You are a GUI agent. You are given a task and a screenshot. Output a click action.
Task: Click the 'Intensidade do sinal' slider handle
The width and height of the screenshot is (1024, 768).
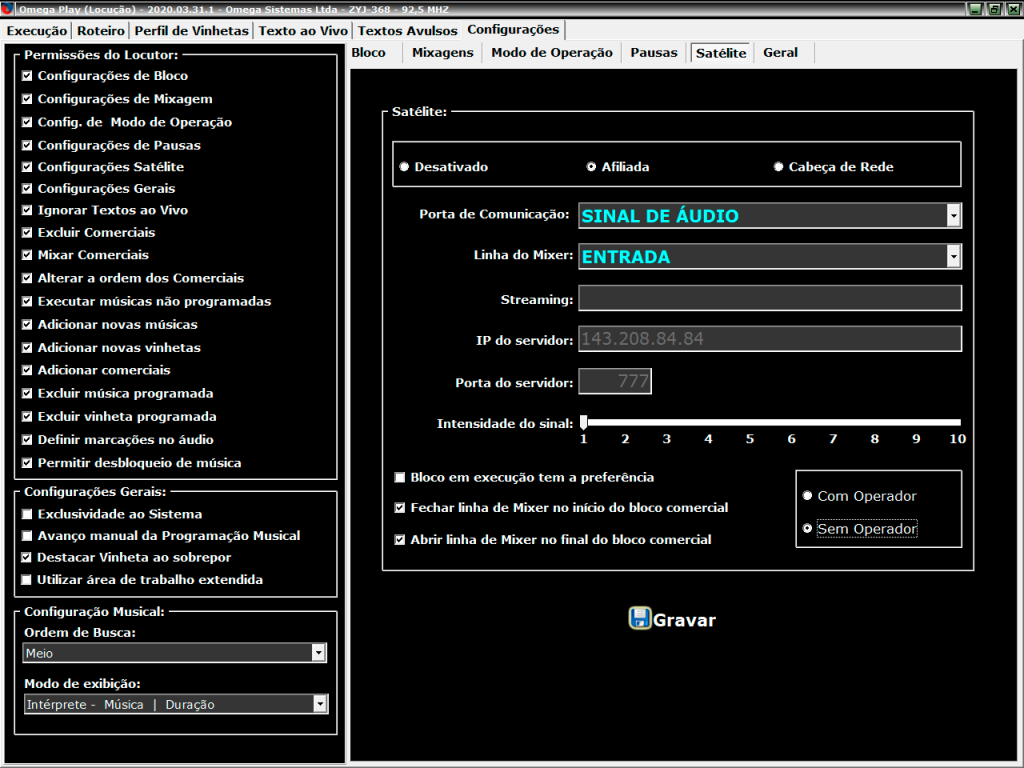[583, 422]
